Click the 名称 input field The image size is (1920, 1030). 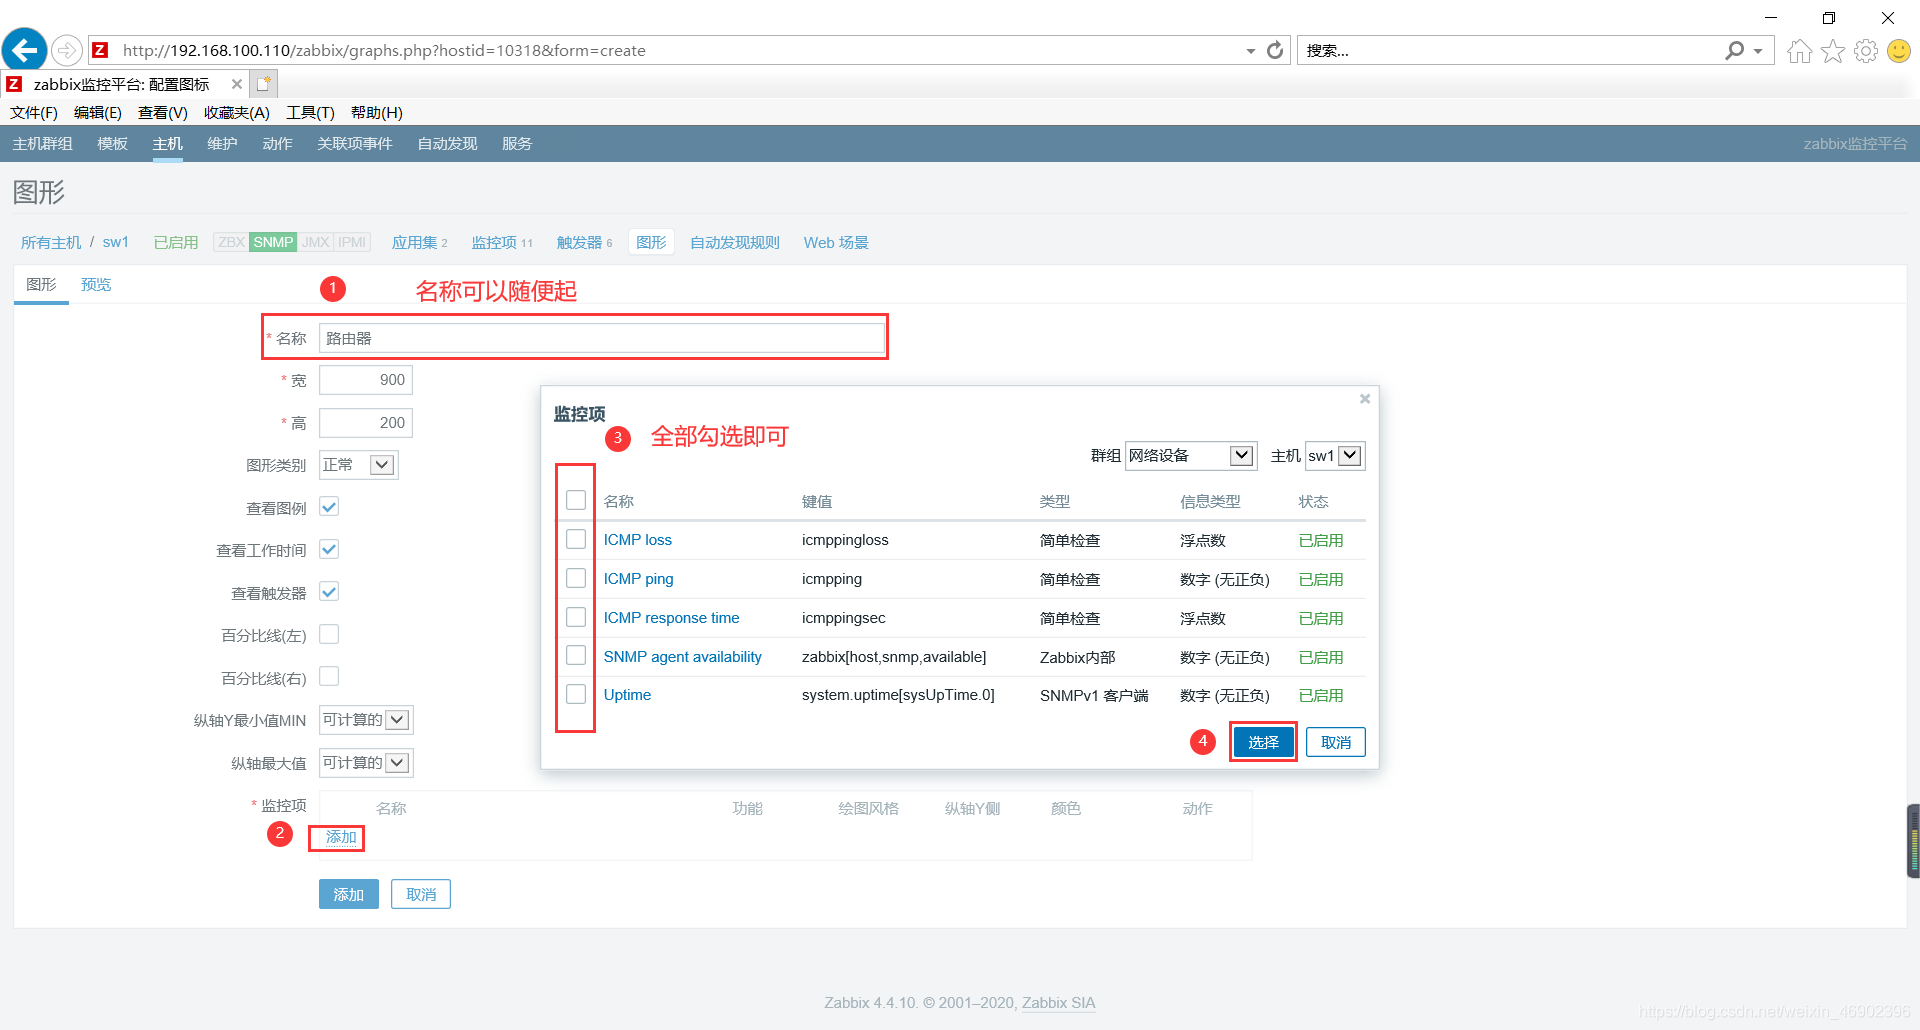point(602,338)
